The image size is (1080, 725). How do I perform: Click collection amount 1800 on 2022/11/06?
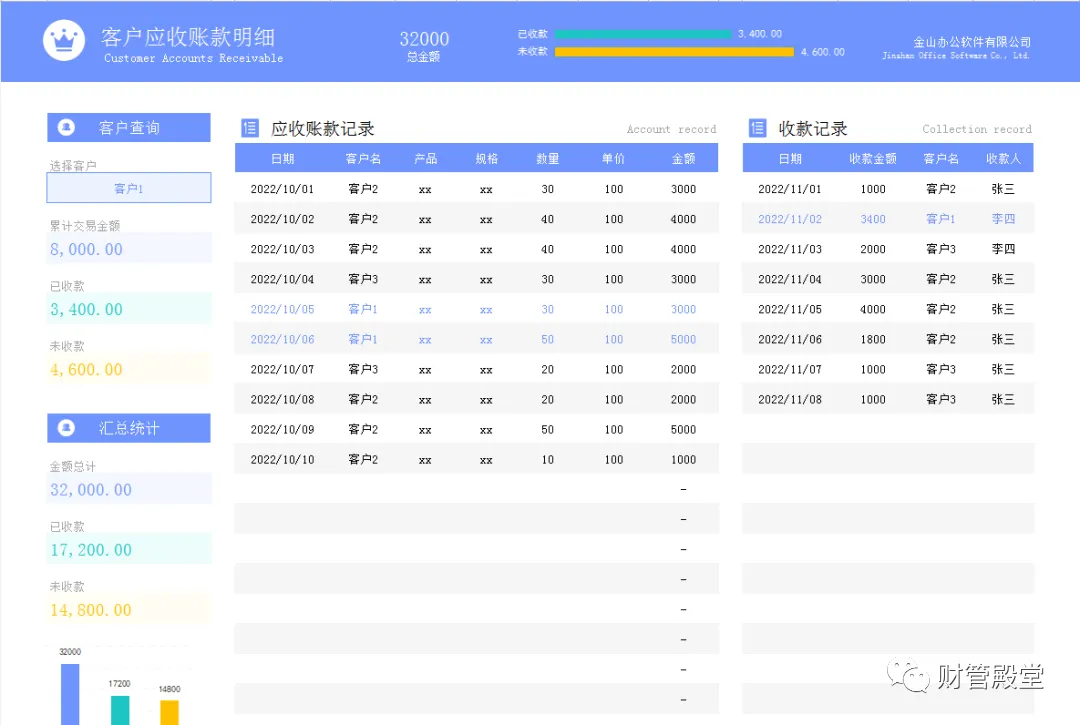[873, 339]
